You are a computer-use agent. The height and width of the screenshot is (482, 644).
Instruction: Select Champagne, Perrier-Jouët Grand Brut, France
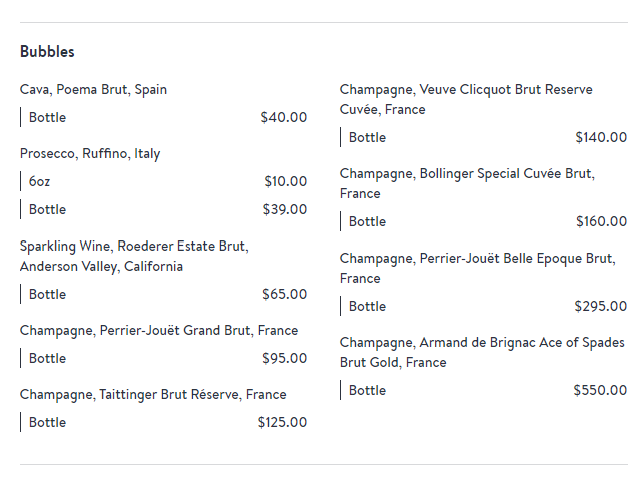click(x=159, y=331)
